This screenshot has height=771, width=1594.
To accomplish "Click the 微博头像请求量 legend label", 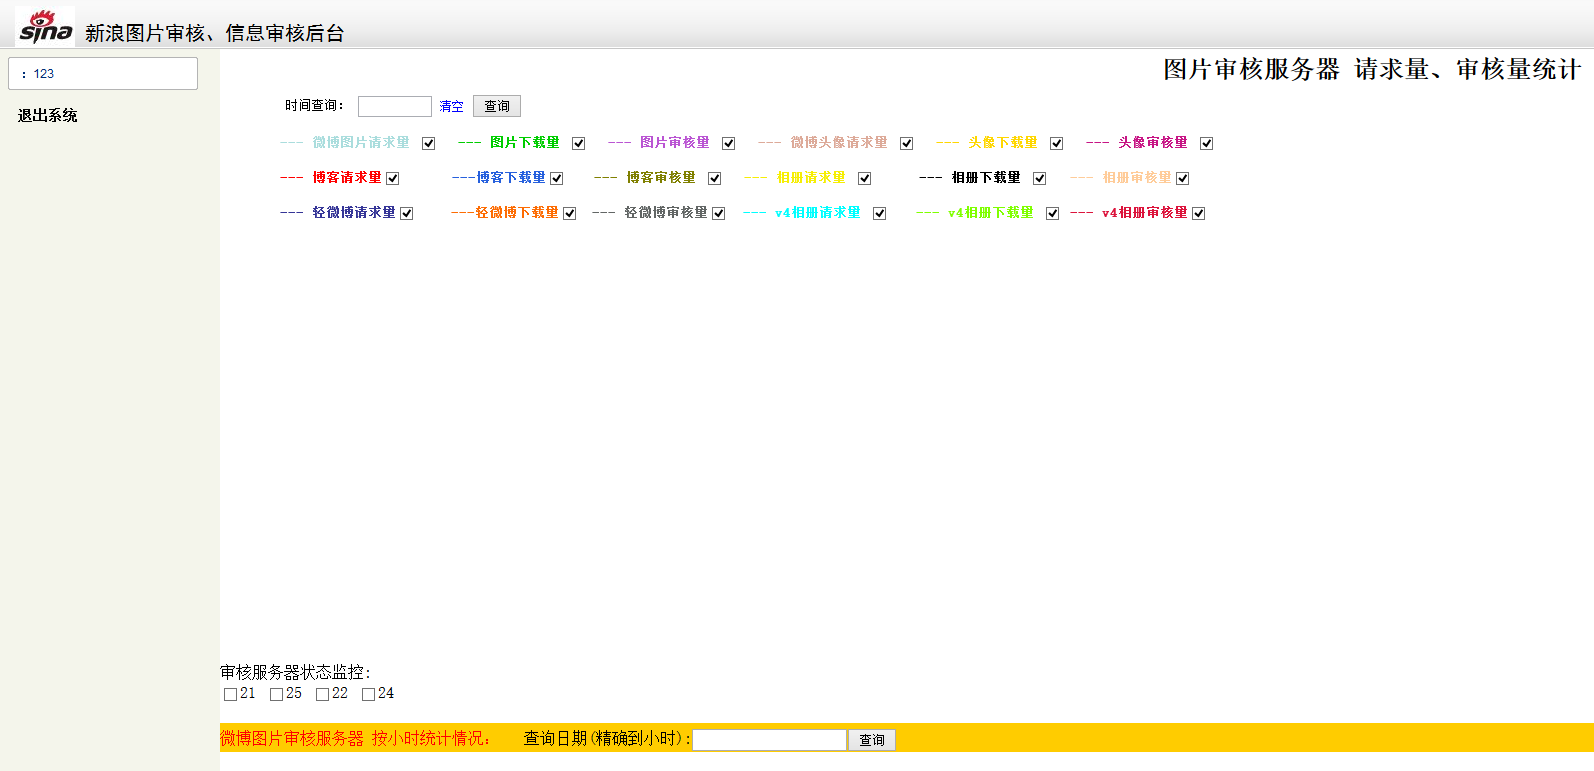I will (x=839, y=143).
